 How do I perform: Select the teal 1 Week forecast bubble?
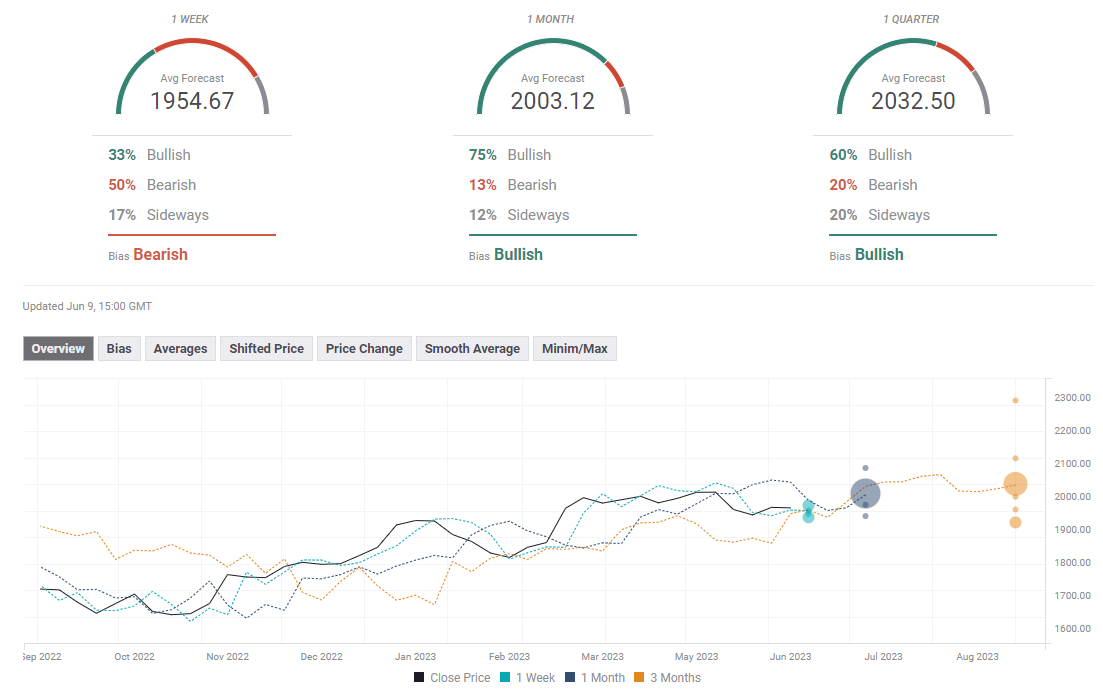[808, 517]
